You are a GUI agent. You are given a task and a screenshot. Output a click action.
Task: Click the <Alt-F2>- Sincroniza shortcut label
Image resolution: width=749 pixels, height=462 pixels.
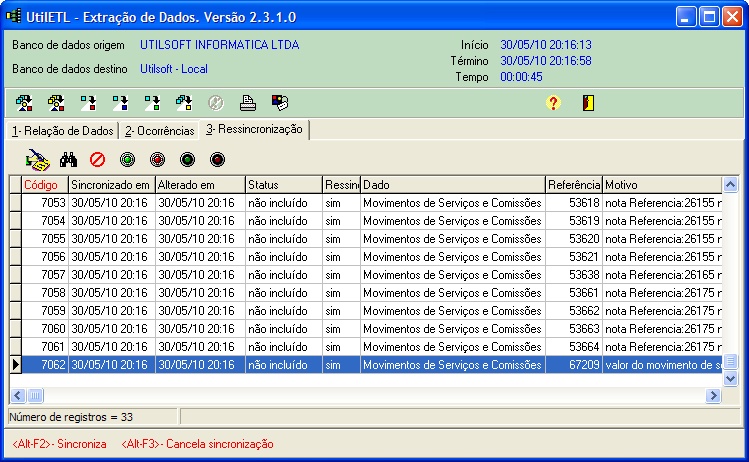pyautogui.click(x=59, y=444)
